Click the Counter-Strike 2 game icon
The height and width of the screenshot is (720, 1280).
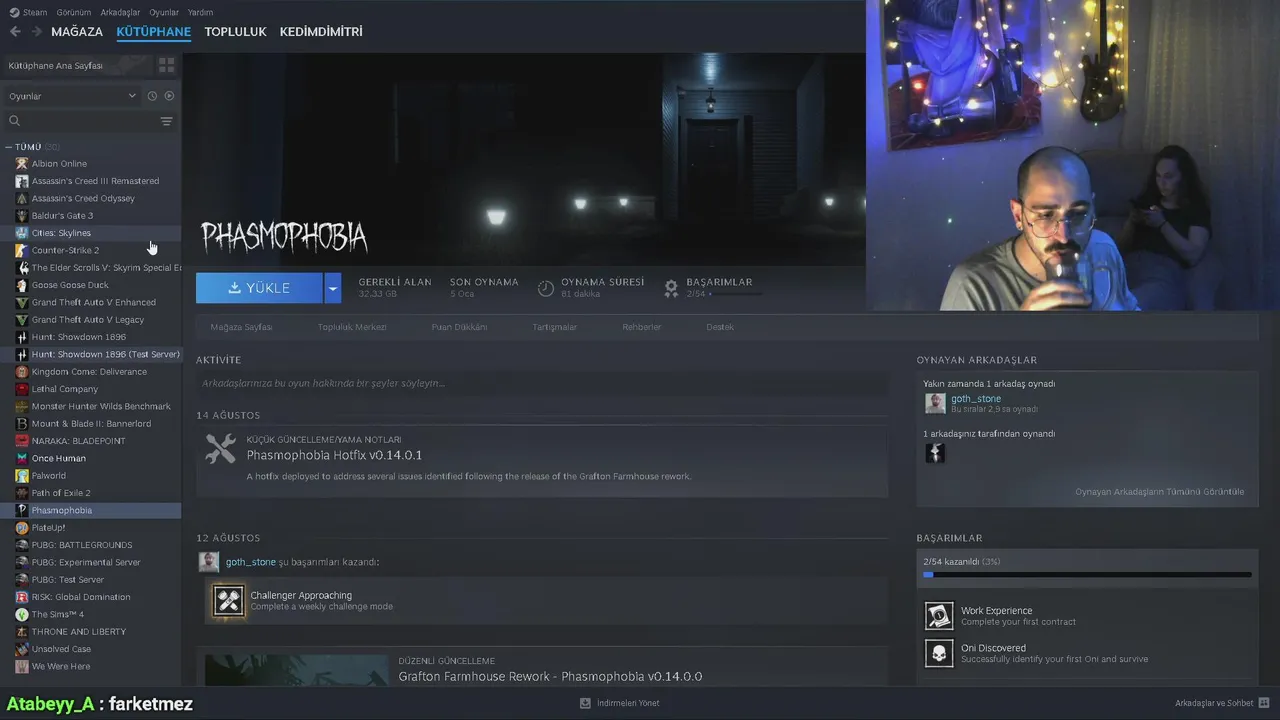[x=22, y=250]
